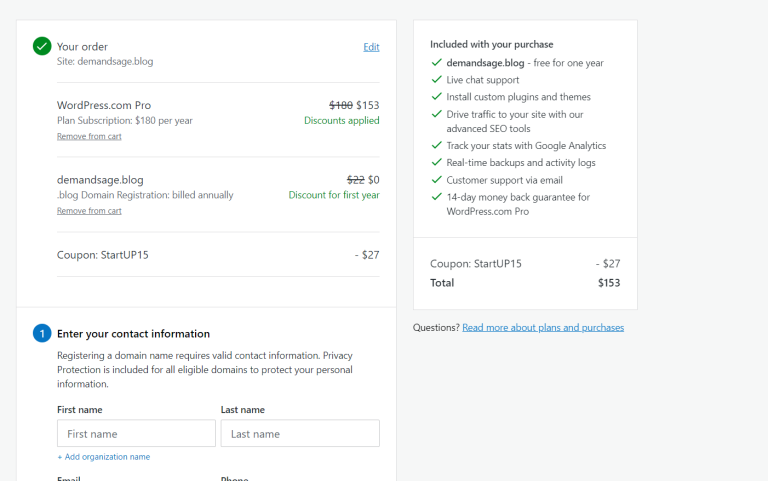Viewport: 768px width, 481px height.
Task: Click the Edit link for your order
Action: tap(371, 47)
